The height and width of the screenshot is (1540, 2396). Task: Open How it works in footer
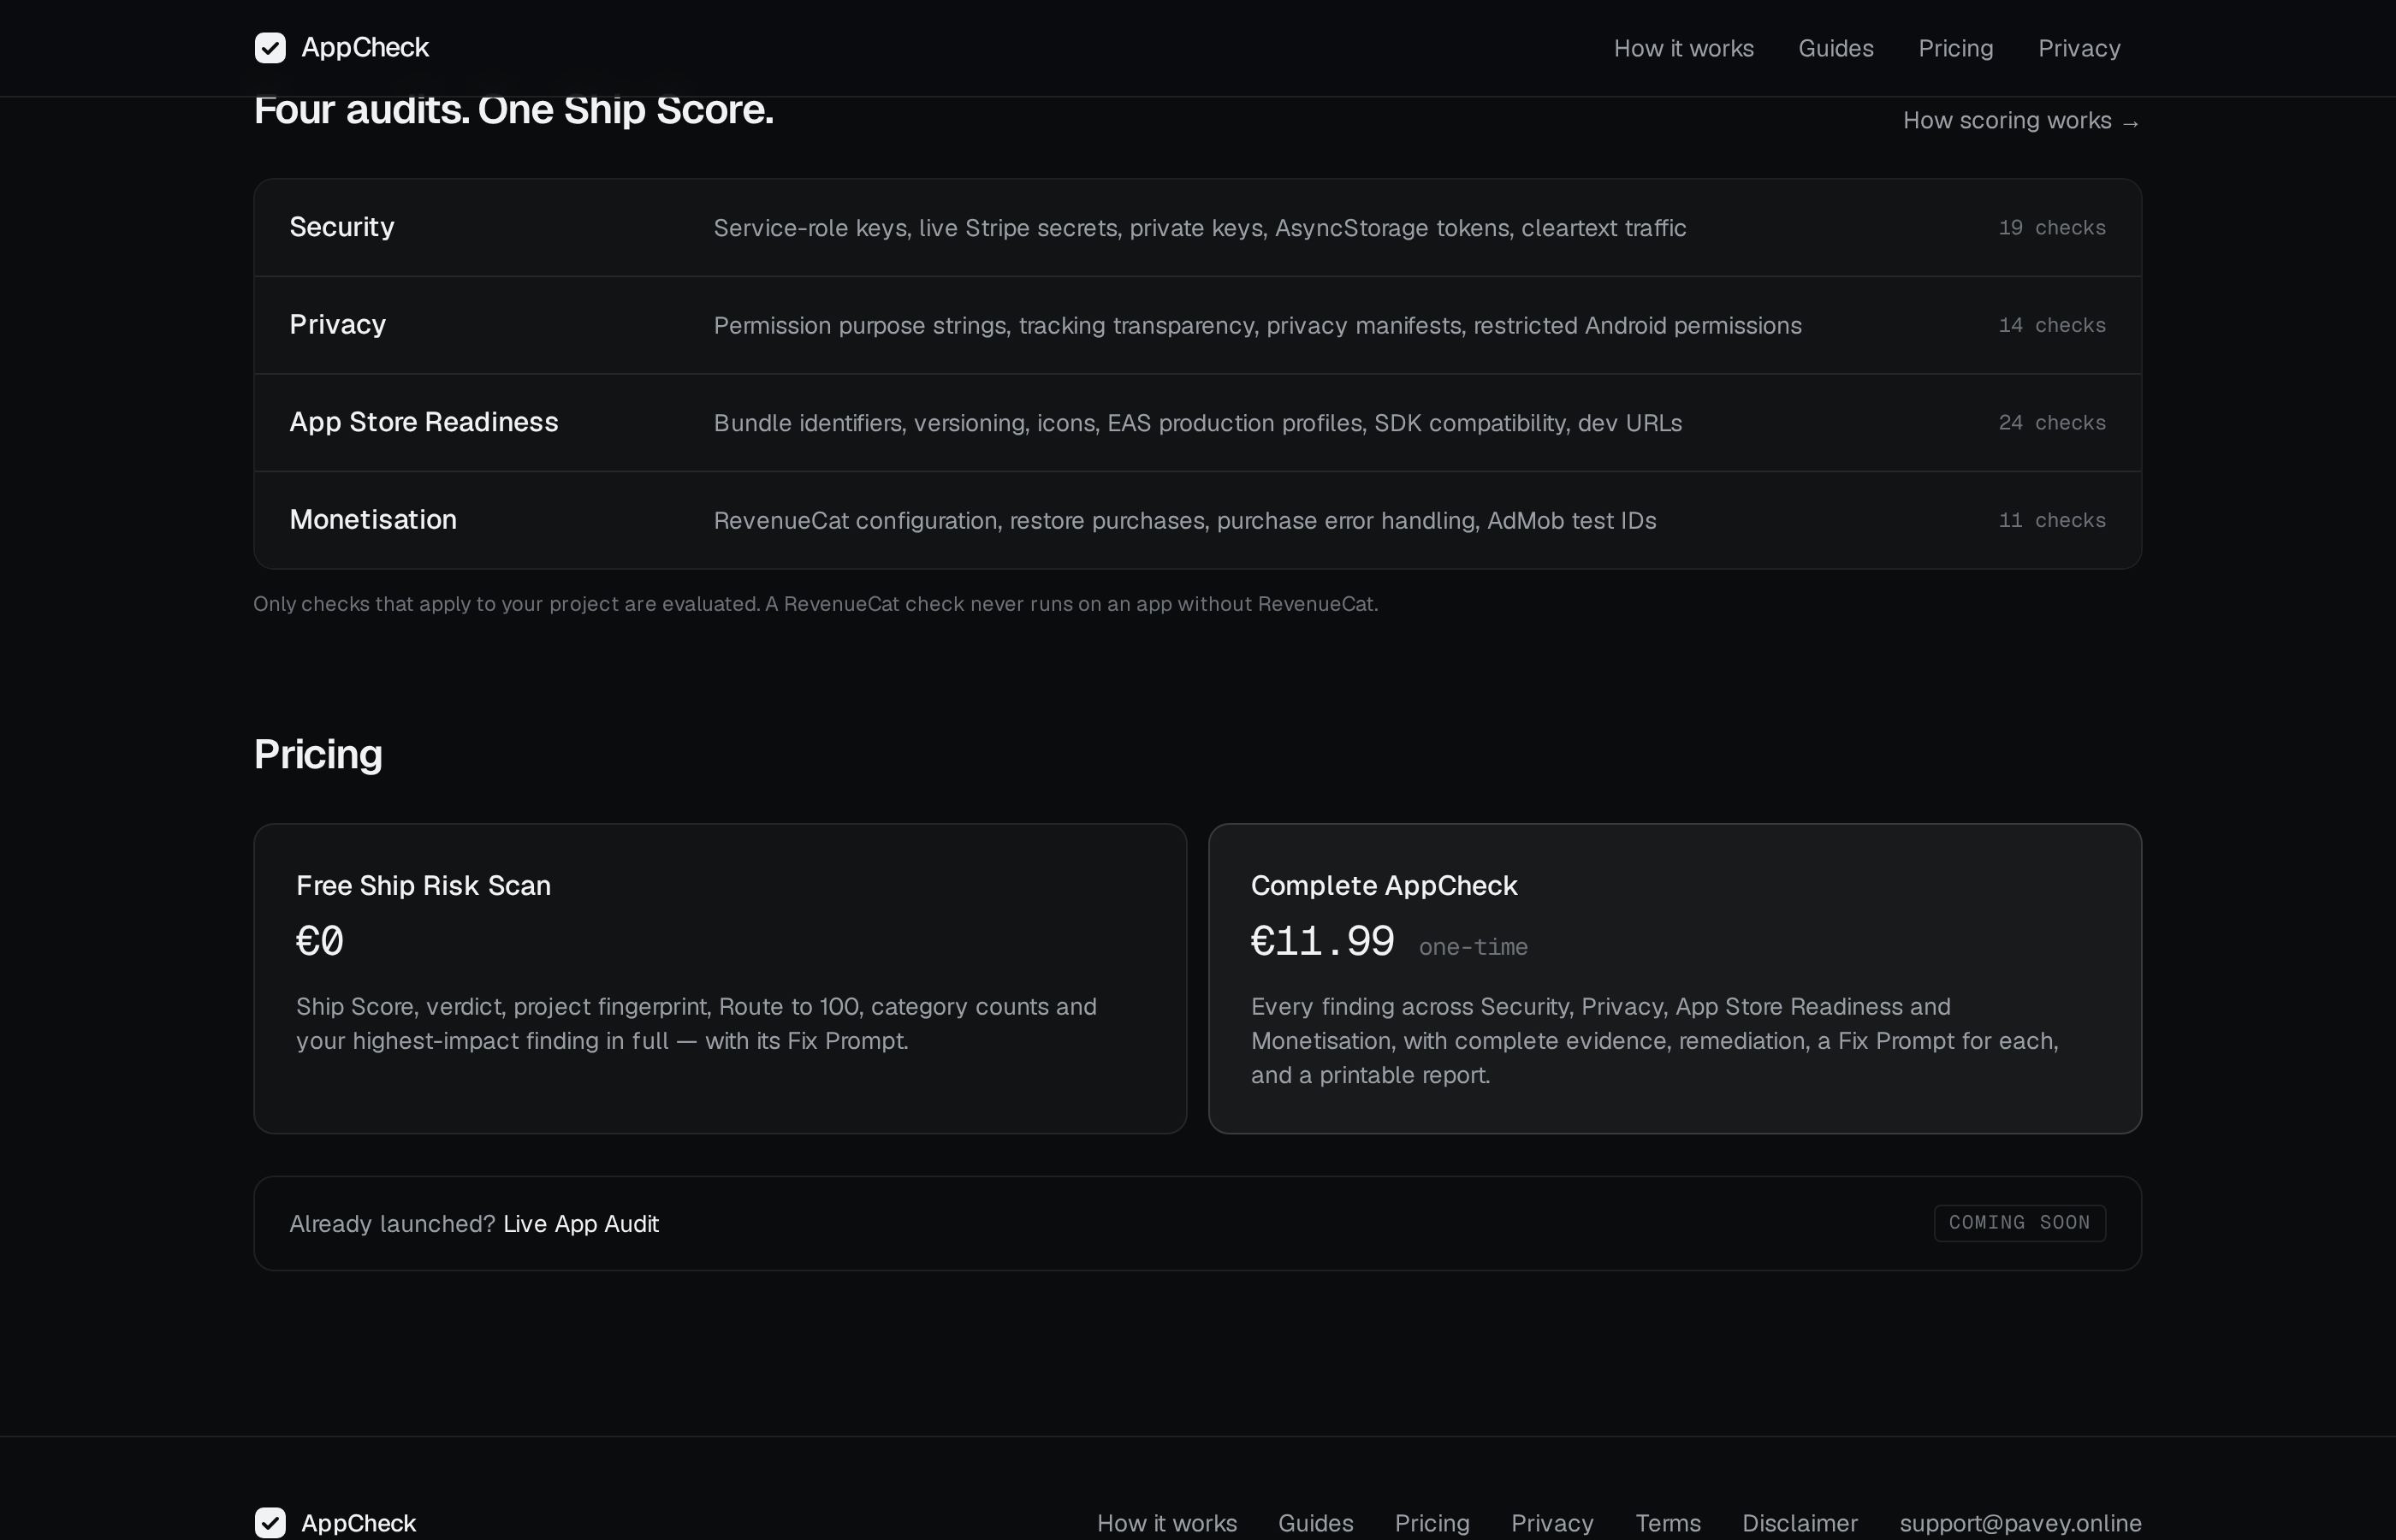(x=1166, y=1523)
